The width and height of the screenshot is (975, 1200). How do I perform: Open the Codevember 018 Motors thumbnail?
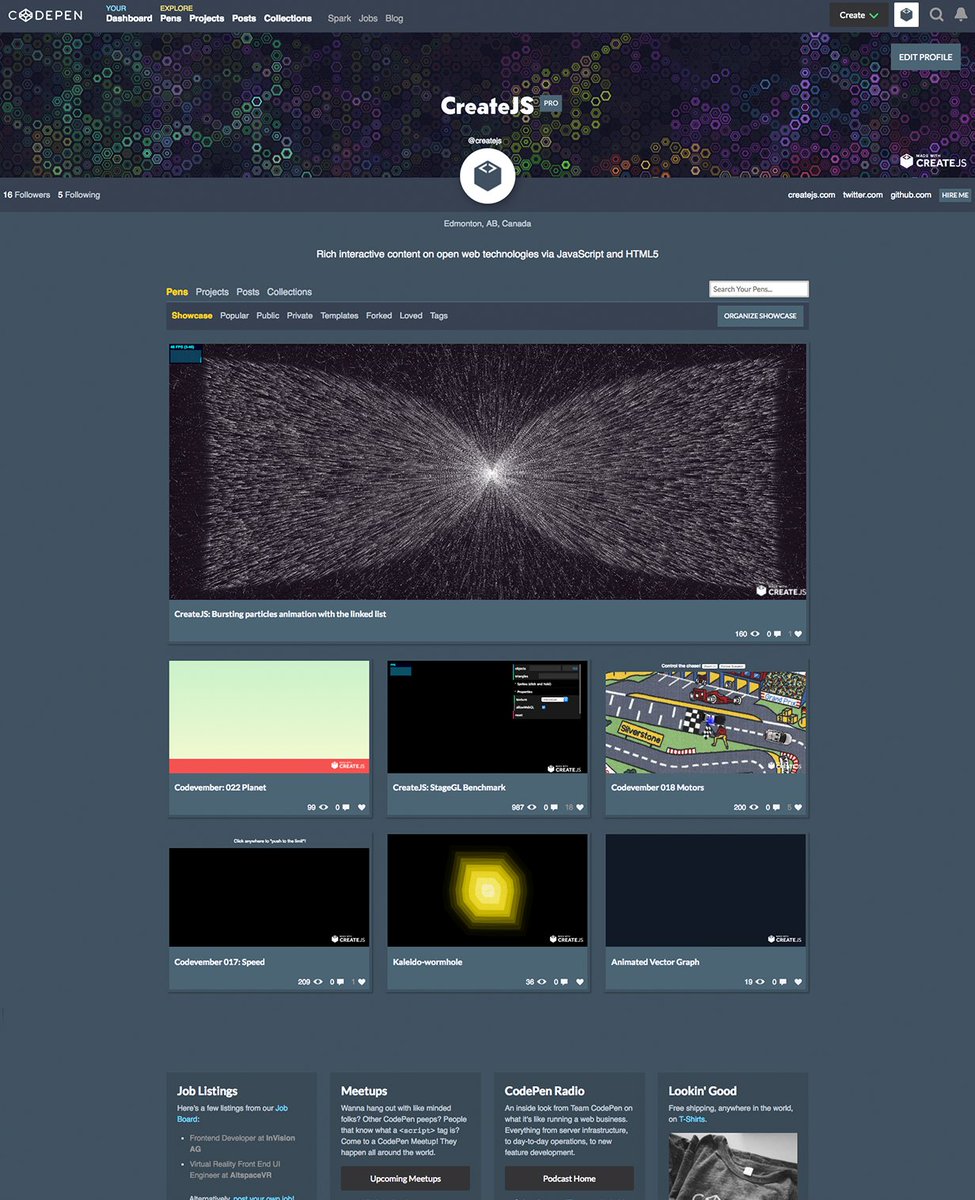(x=706, y=717)
